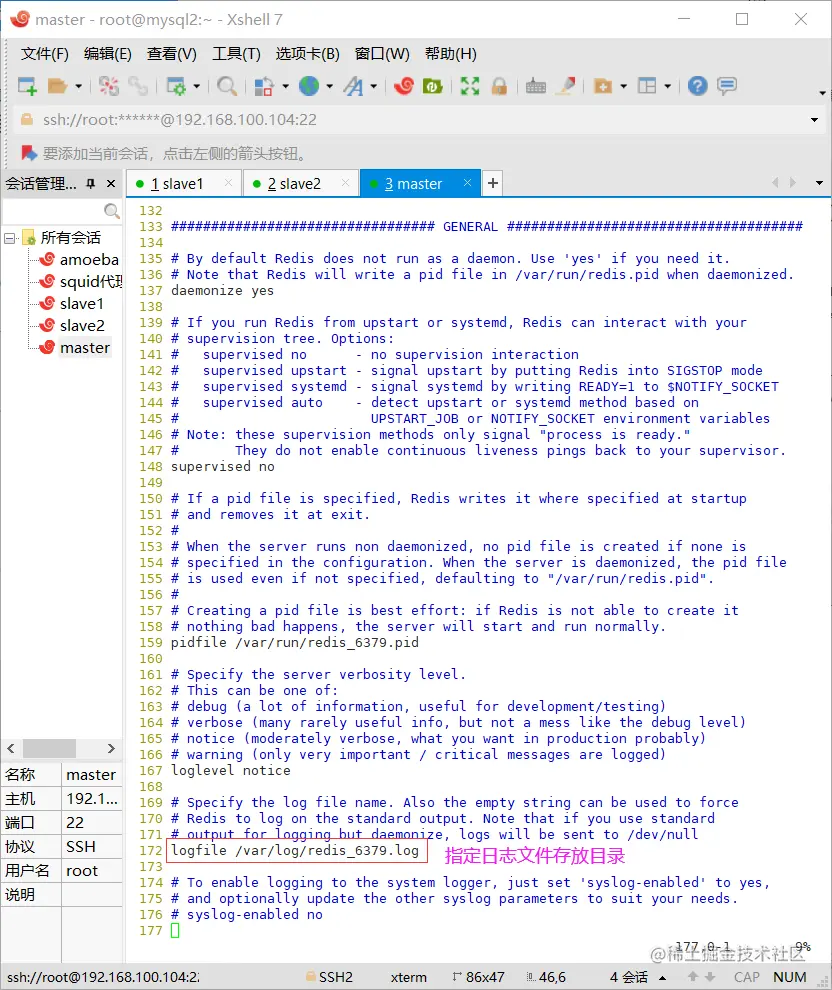Click the Open session folder icon
Screen dimensions: 832x990
(57, 85)
